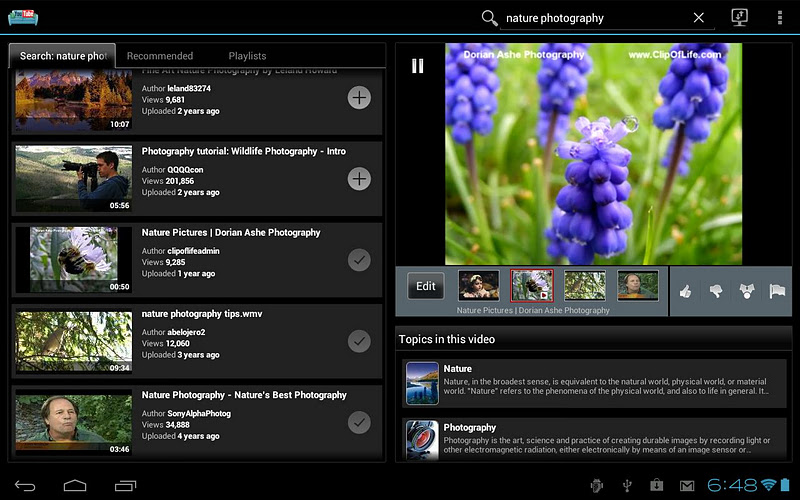Click the thumbs up like icon
Viewport: 800px width, 500px height.
pyautogui.click(x=686, y=291)
